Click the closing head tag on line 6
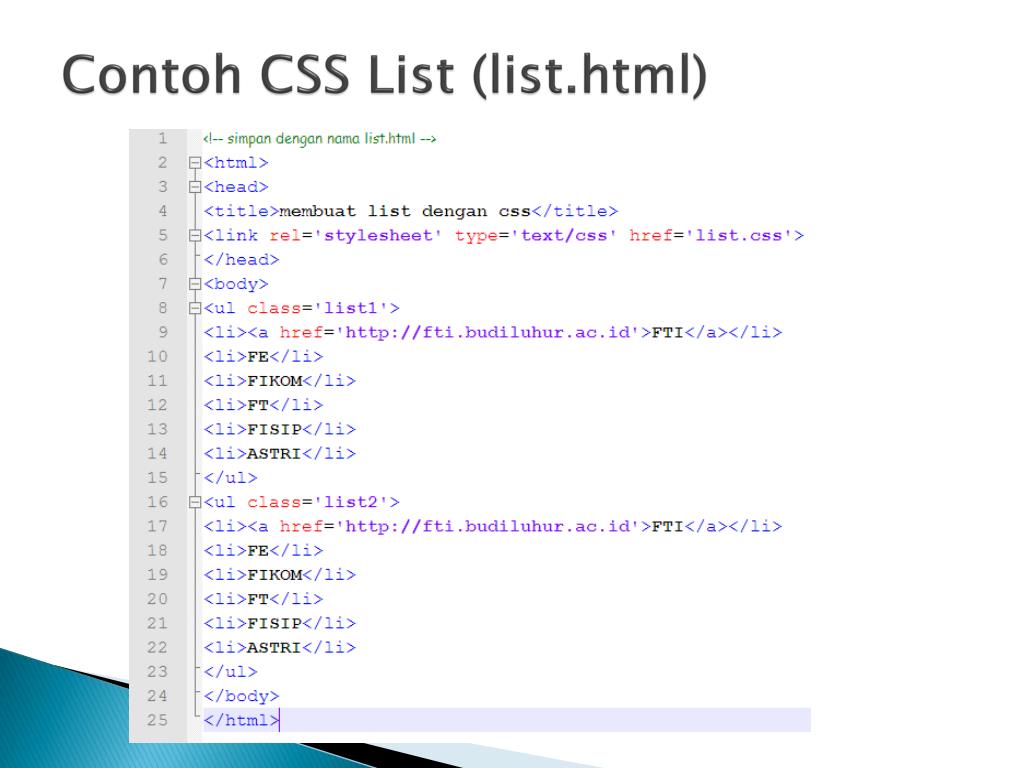This screenshot has height=768, width=1024. (242, 260)
